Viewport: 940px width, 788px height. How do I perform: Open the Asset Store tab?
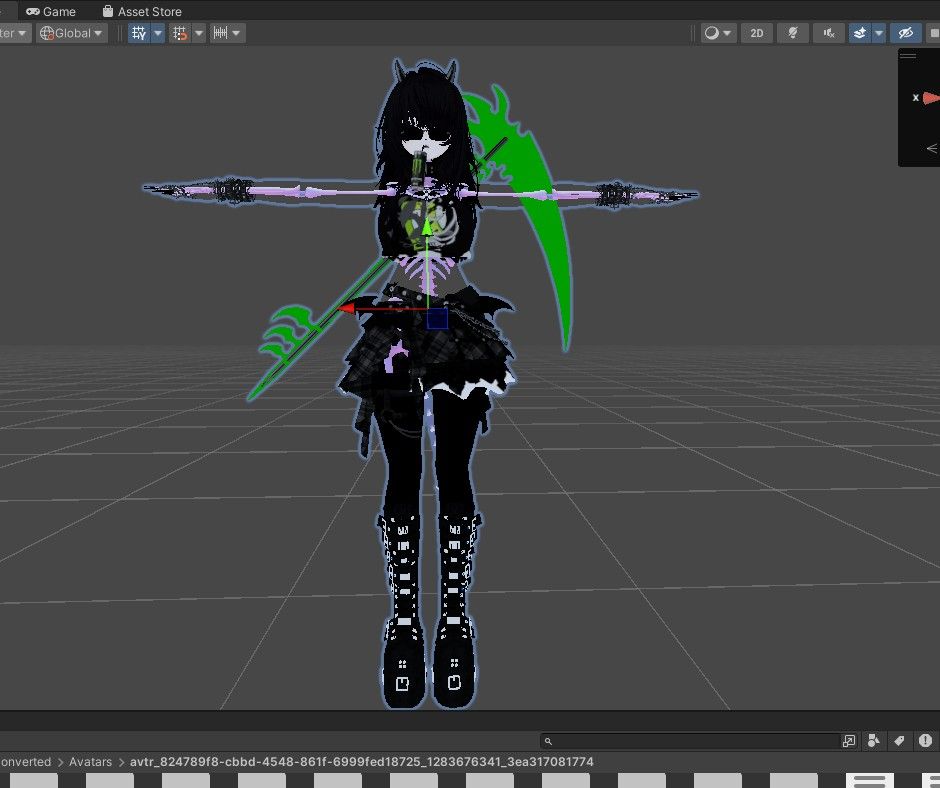click(142, 11)
